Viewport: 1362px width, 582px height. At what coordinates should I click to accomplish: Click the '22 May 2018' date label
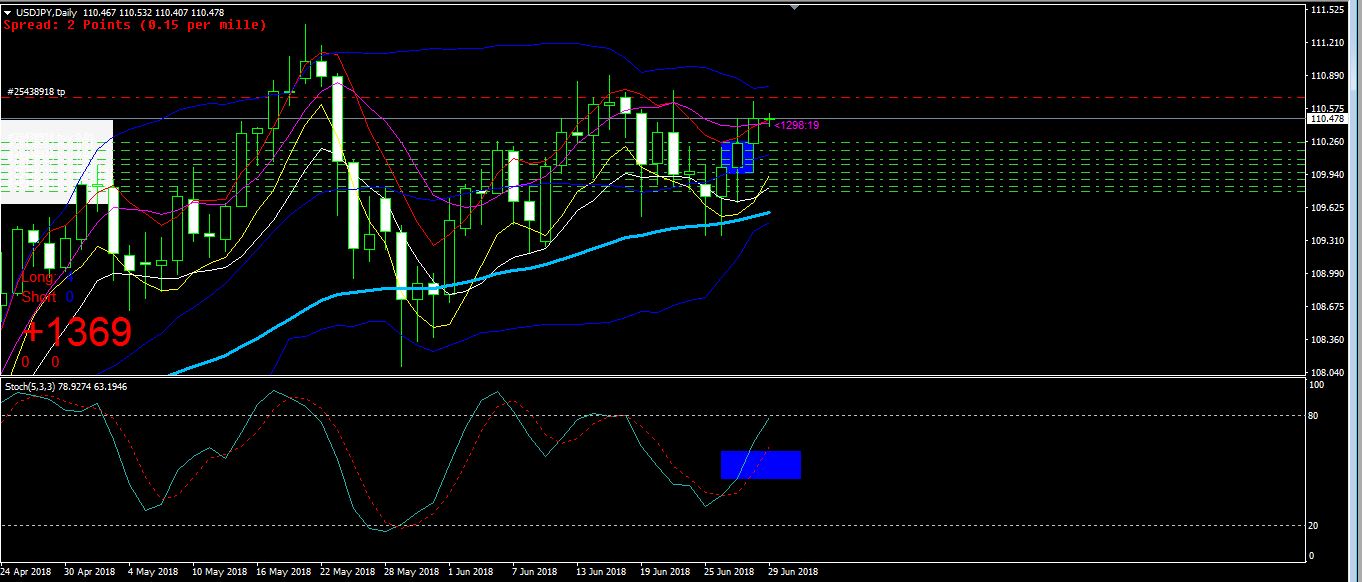(349, 572)
